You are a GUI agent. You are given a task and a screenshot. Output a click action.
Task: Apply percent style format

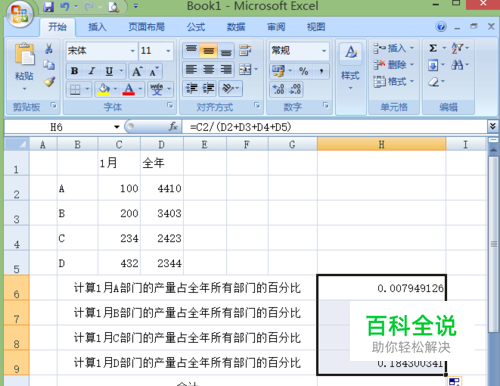click(x=303, y=71)
